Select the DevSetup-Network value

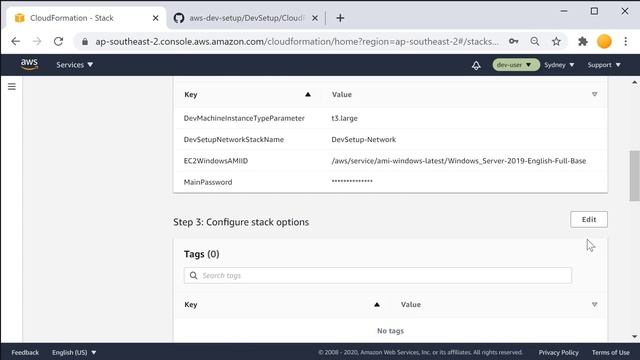click(364, 140)
